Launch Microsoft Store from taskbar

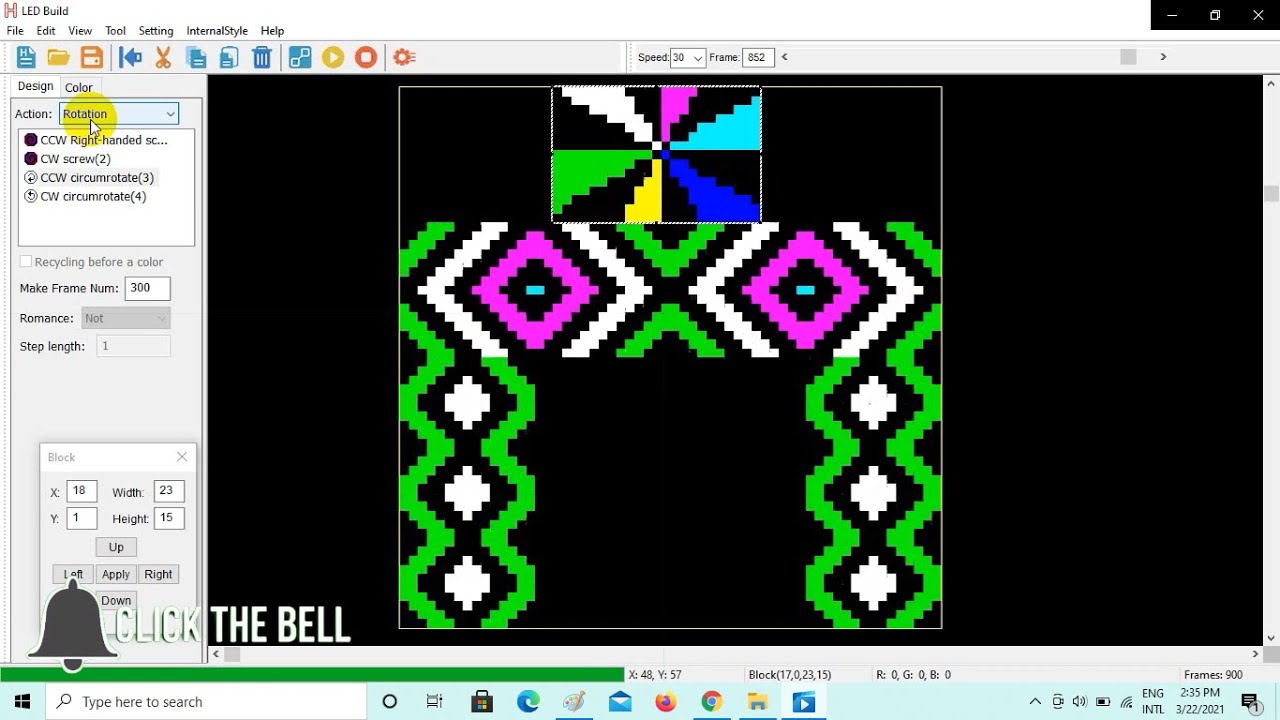(x=482, y=702)
